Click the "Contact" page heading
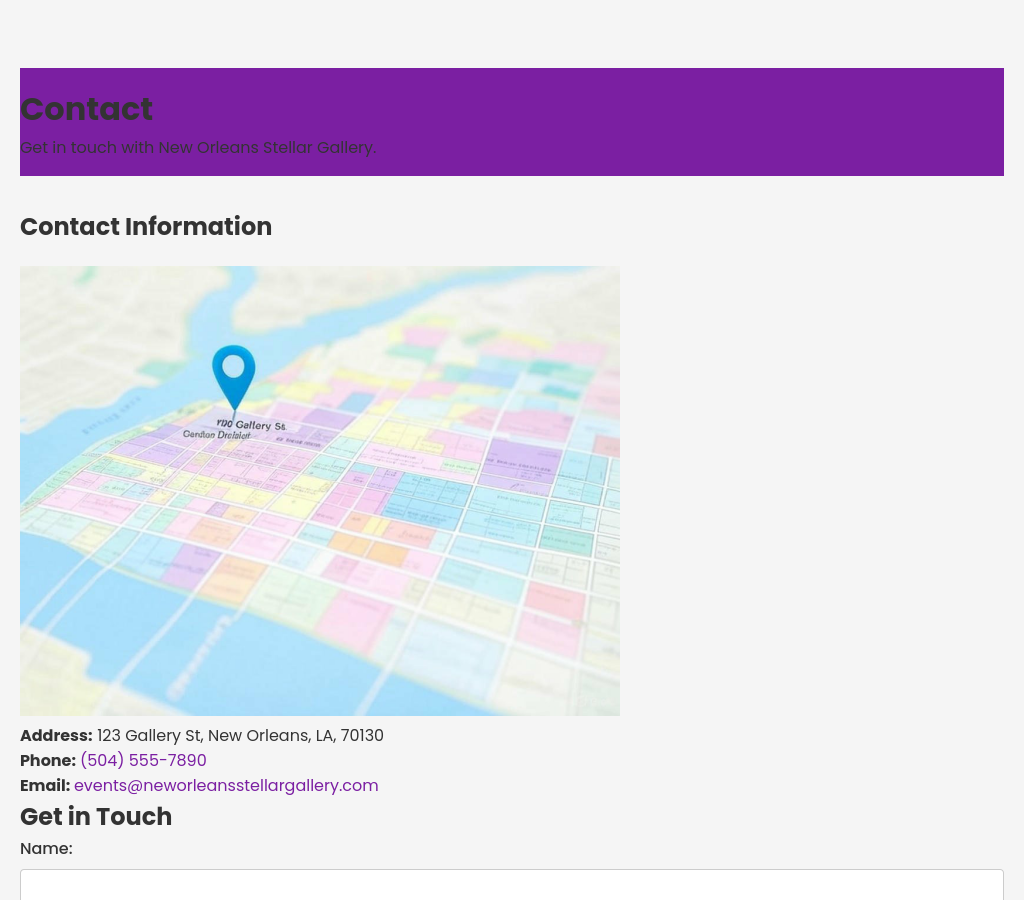 pyautogui.click(x=86, y=109)
